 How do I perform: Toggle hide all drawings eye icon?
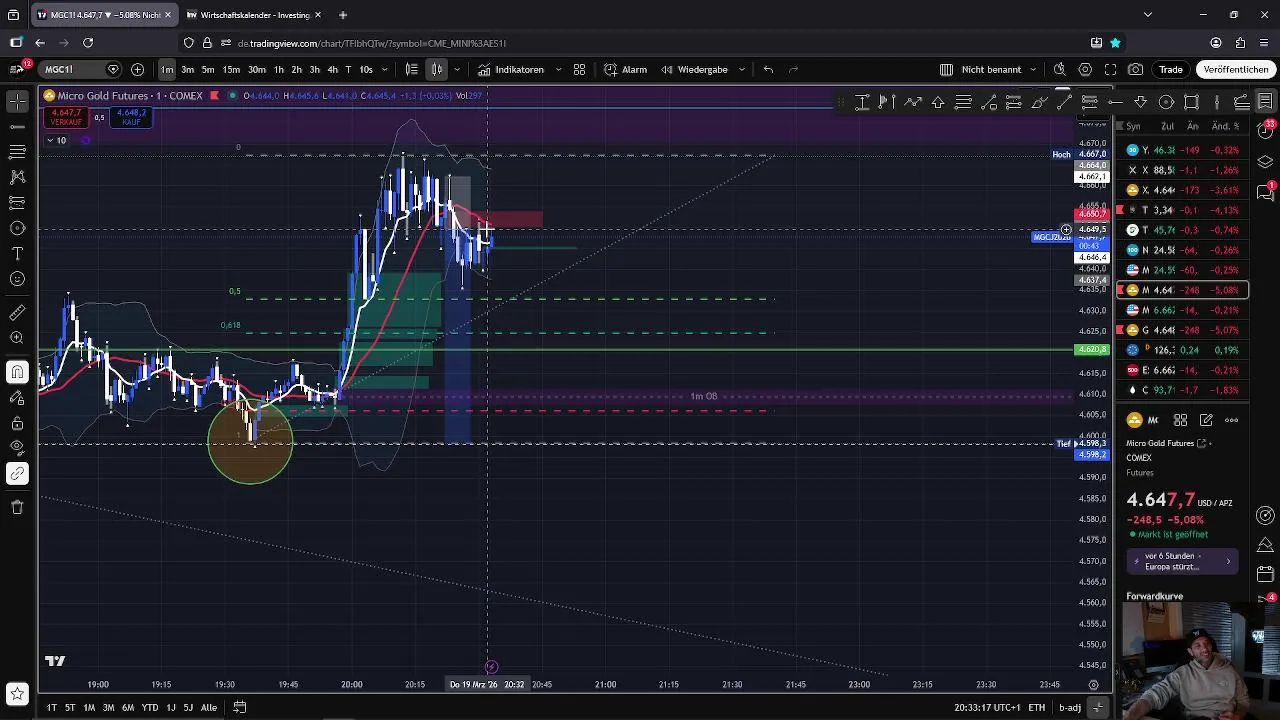[17, 446]
